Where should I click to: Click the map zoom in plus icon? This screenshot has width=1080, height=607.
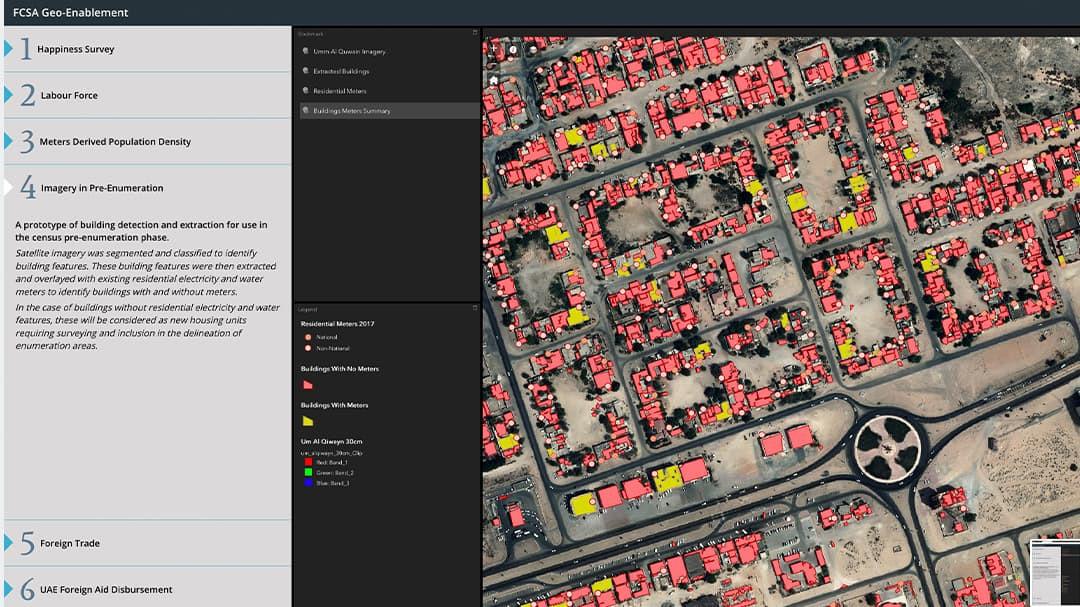click(x=494, y=50)
